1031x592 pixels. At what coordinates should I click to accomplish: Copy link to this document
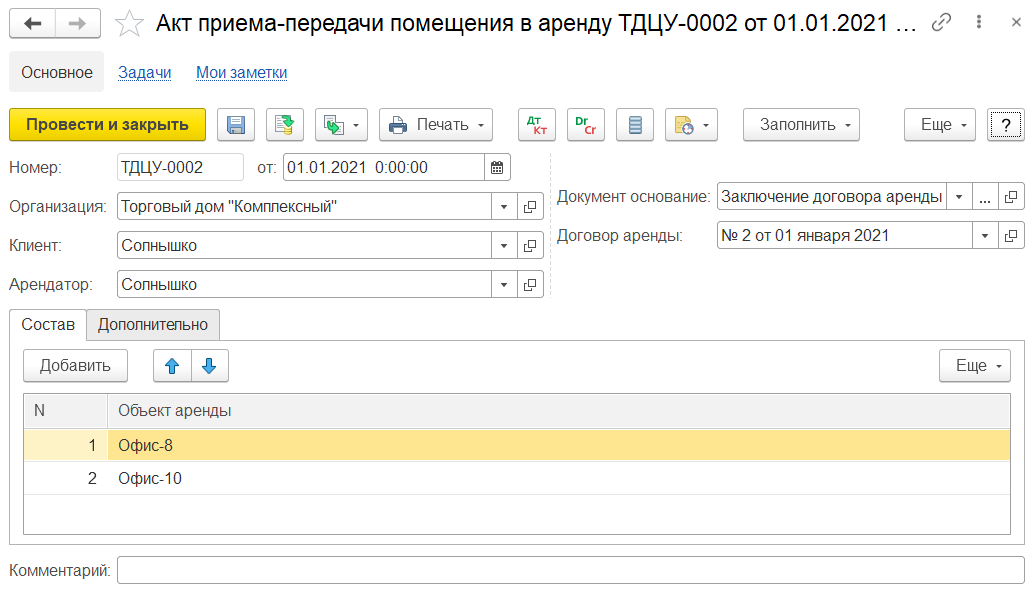coord(941,23)
